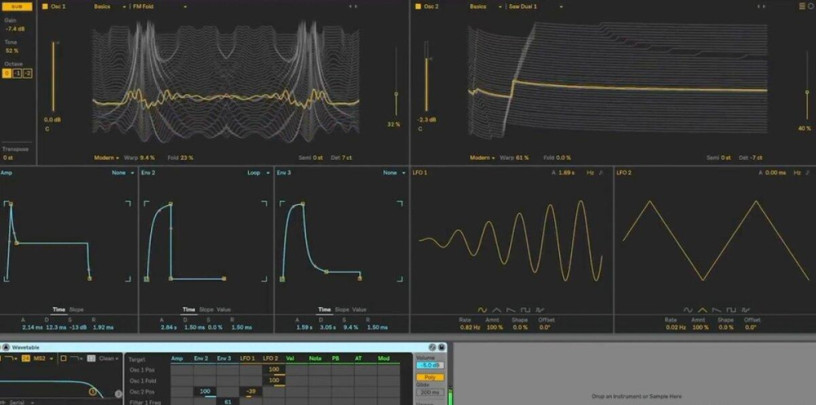The image size is (816, 405).
Task: Click the Volume field showing -5.0 dB
Action: point(430,365)
